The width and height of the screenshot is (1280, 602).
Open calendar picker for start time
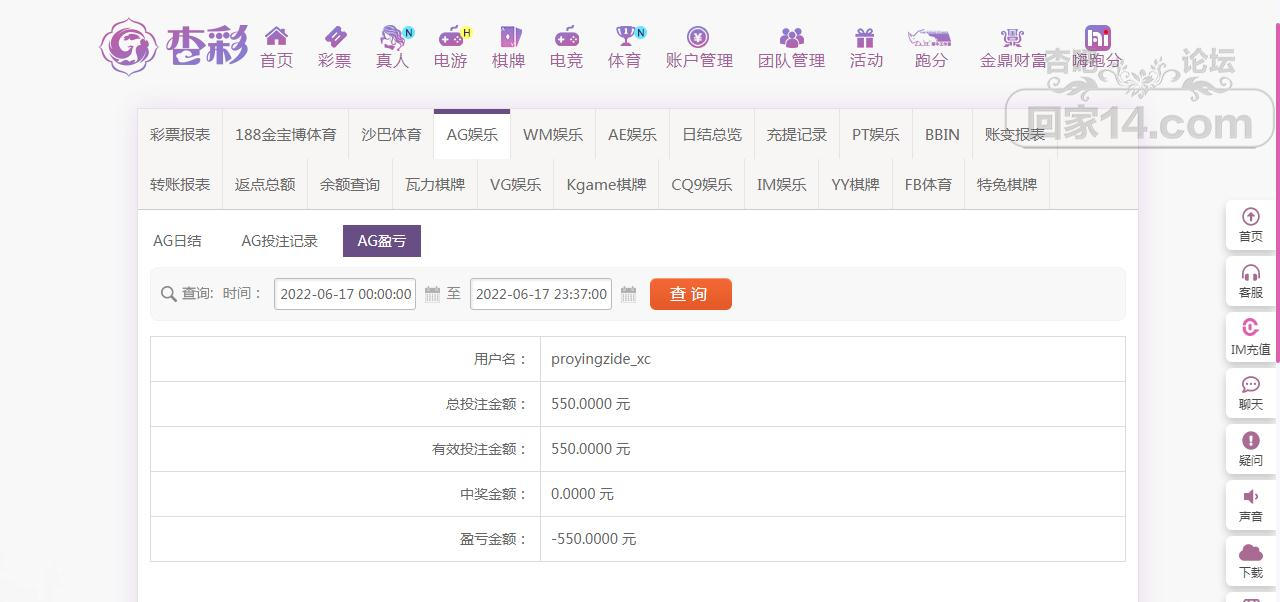tap(432, 294)
